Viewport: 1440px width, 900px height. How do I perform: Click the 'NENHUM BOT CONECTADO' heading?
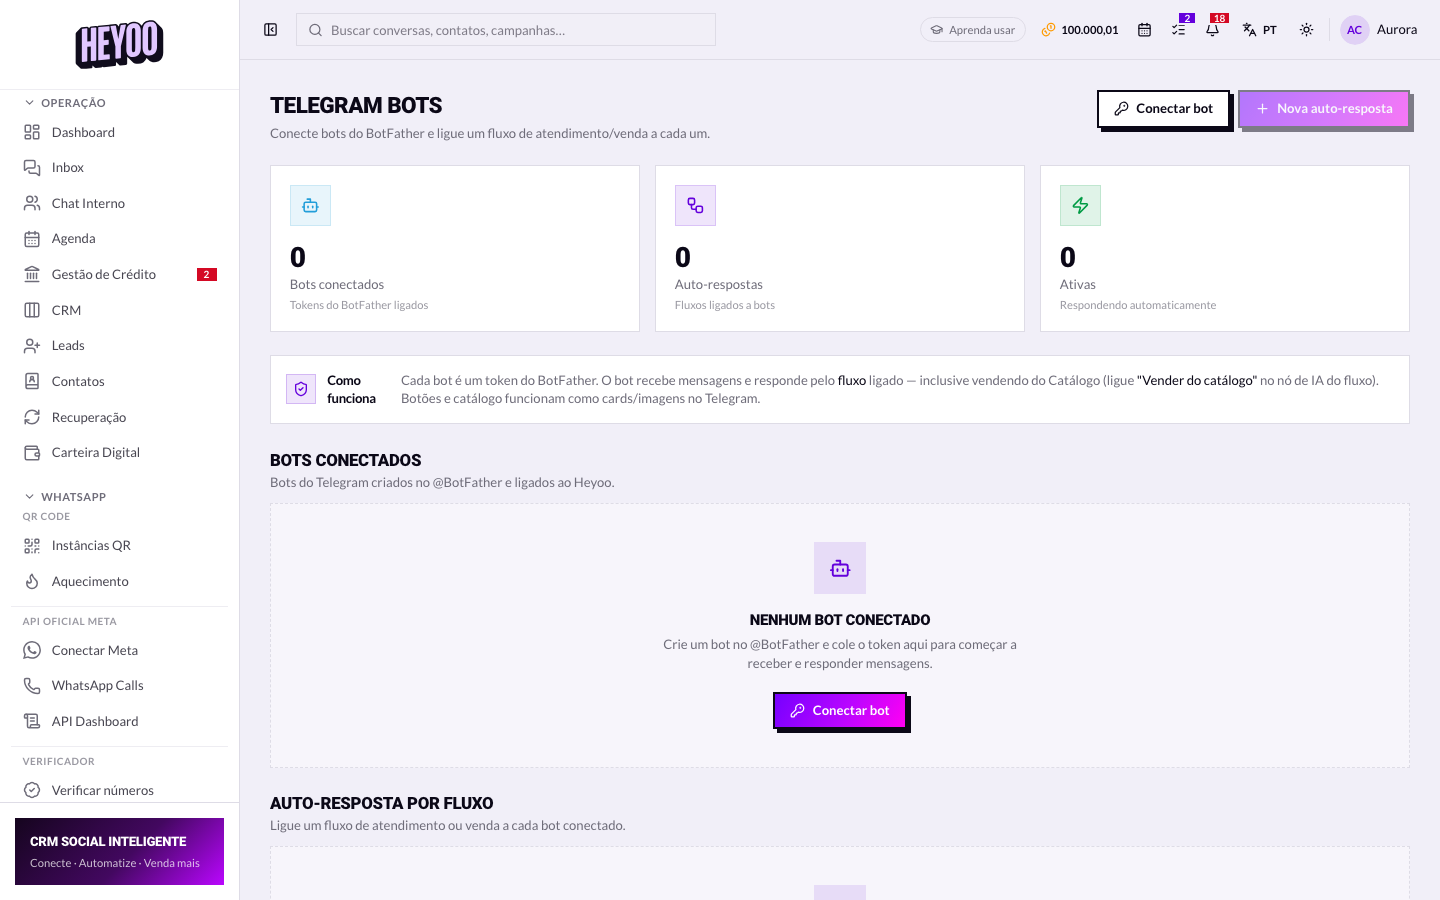point(840,620)
